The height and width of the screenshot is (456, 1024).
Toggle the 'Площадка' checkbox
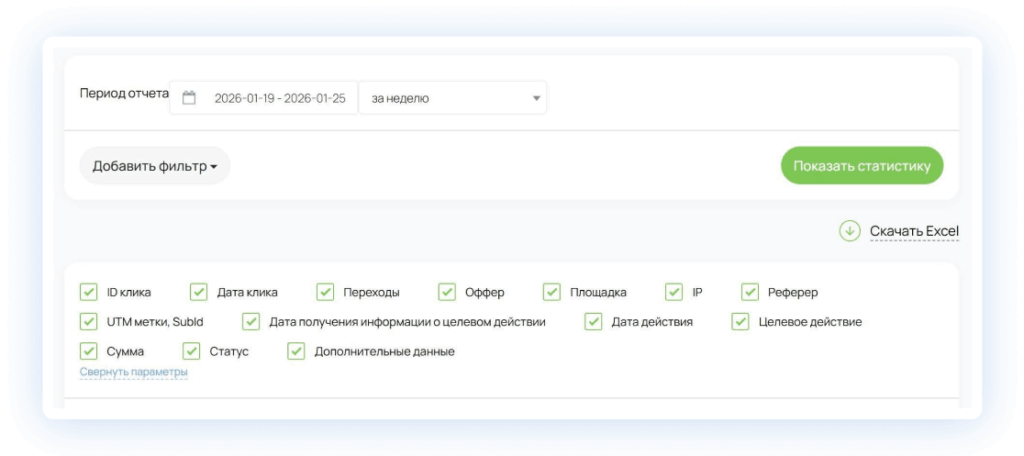point(552,292)
